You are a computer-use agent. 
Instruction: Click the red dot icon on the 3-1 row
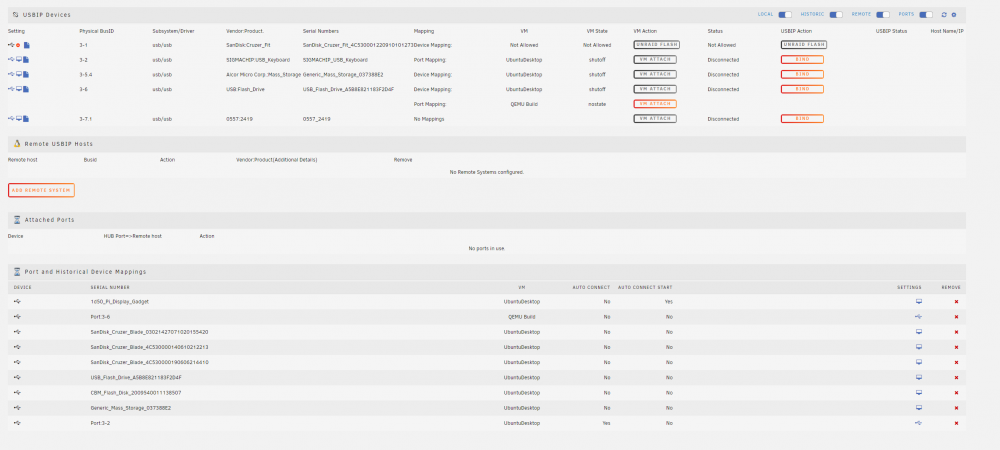[x=18, y=45]
